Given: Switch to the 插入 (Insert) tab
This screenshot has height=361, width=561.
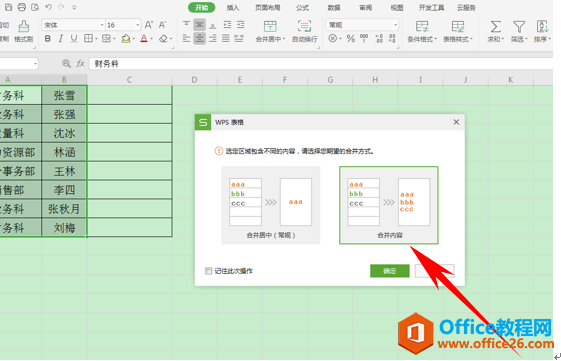Looking at the screenshot, I should (x=233, y=8).
